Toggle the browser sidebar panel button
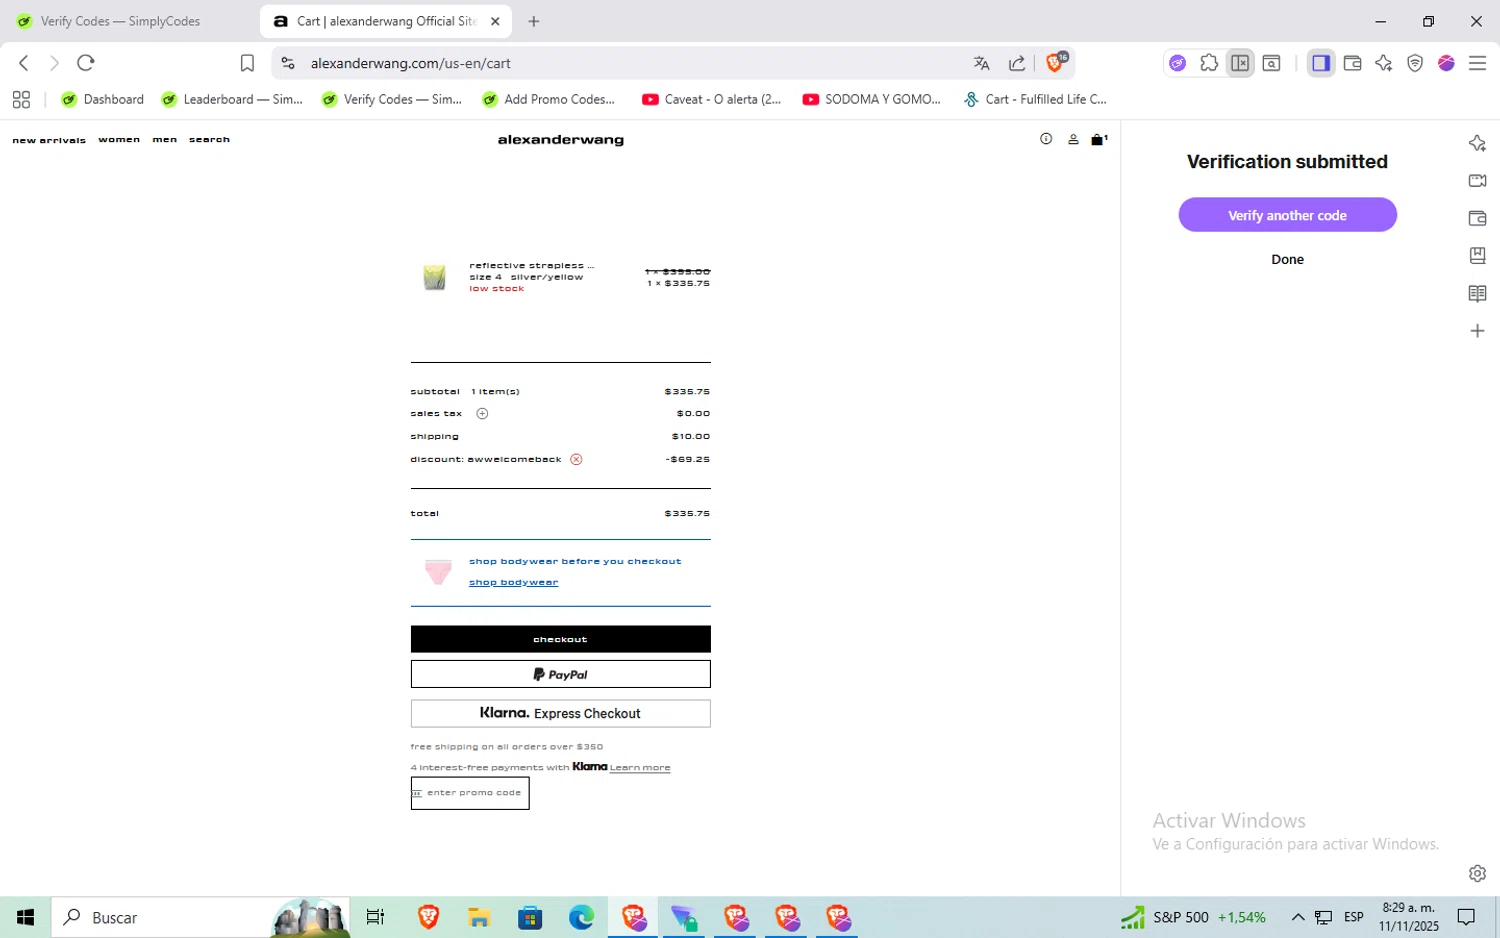 coord(1321,63)
